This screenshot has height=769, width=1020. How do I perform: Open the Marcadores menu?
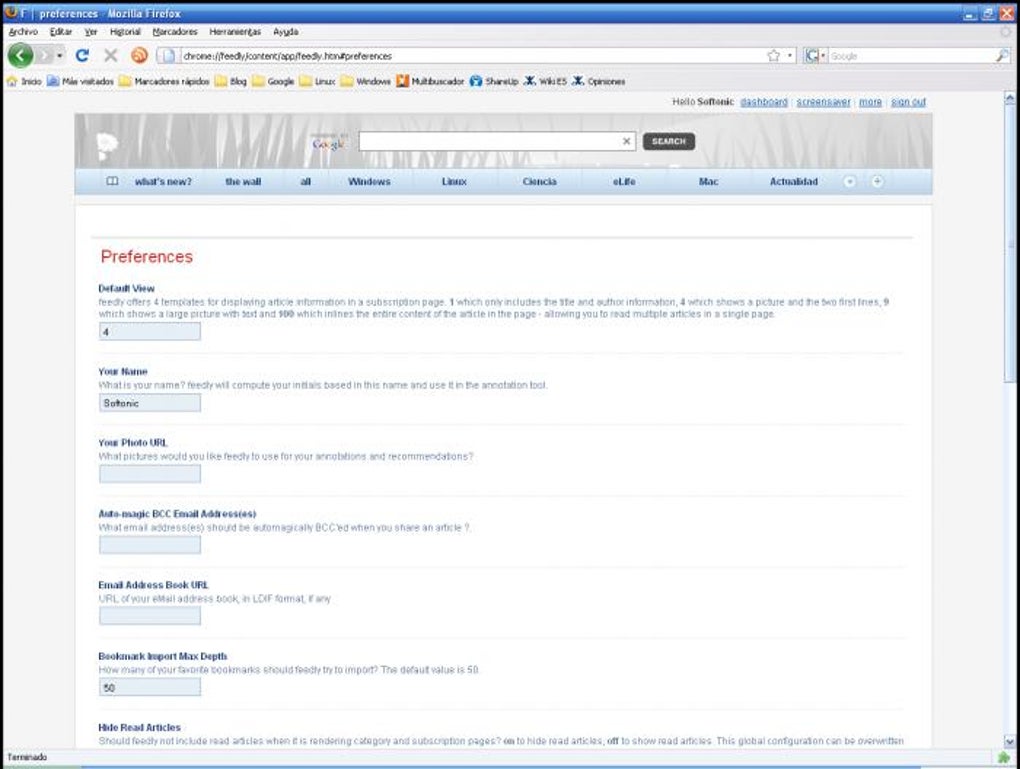[x=175, y=31]
